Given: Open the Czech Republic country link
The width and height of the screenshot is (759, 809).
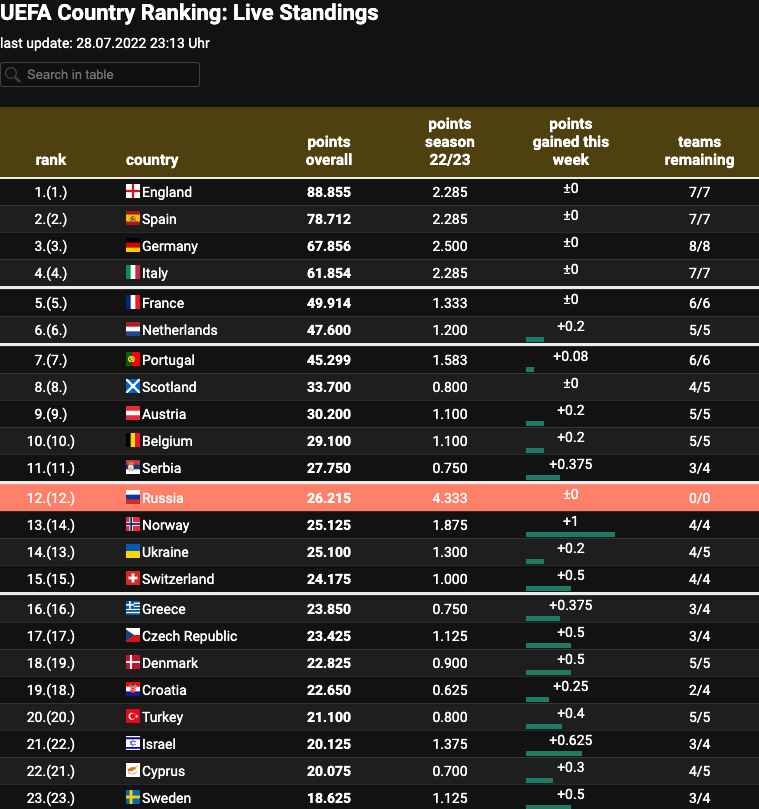Looking at the screenshot, I should pyautogui.click(x=189, y=636).
